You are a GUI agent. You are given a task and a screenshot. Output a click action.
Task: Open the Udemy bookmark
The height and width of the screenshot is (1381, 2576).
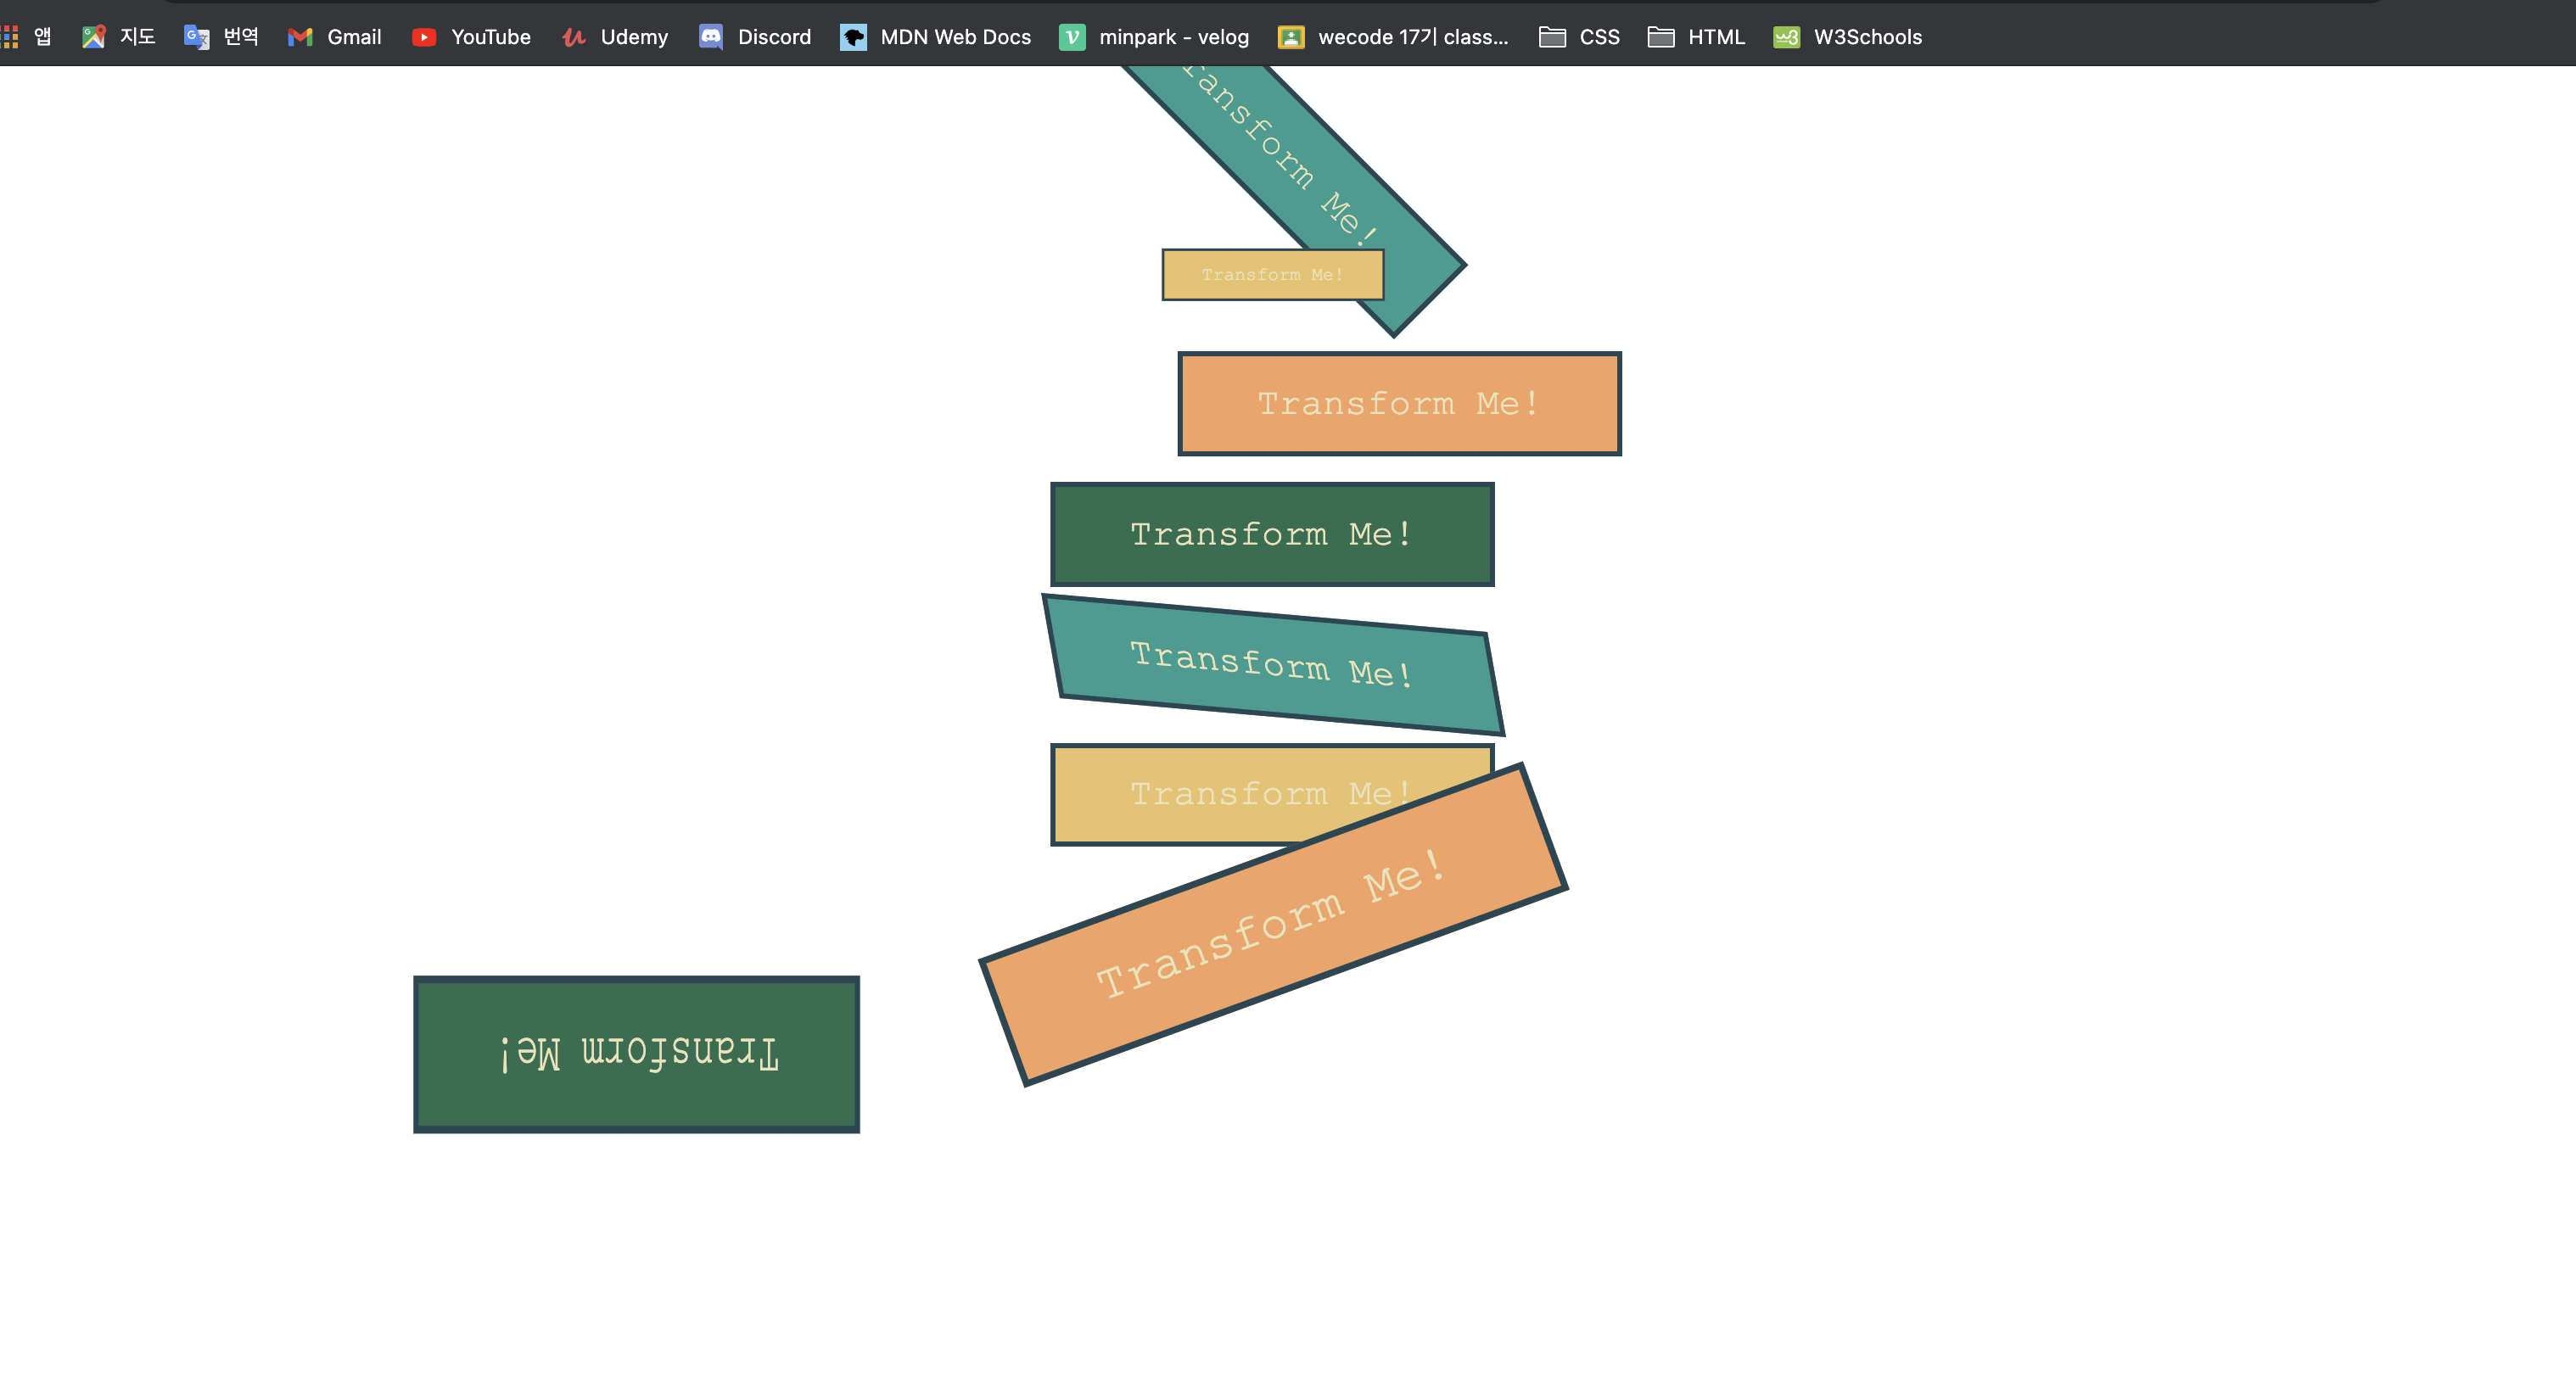coord(615,37)
